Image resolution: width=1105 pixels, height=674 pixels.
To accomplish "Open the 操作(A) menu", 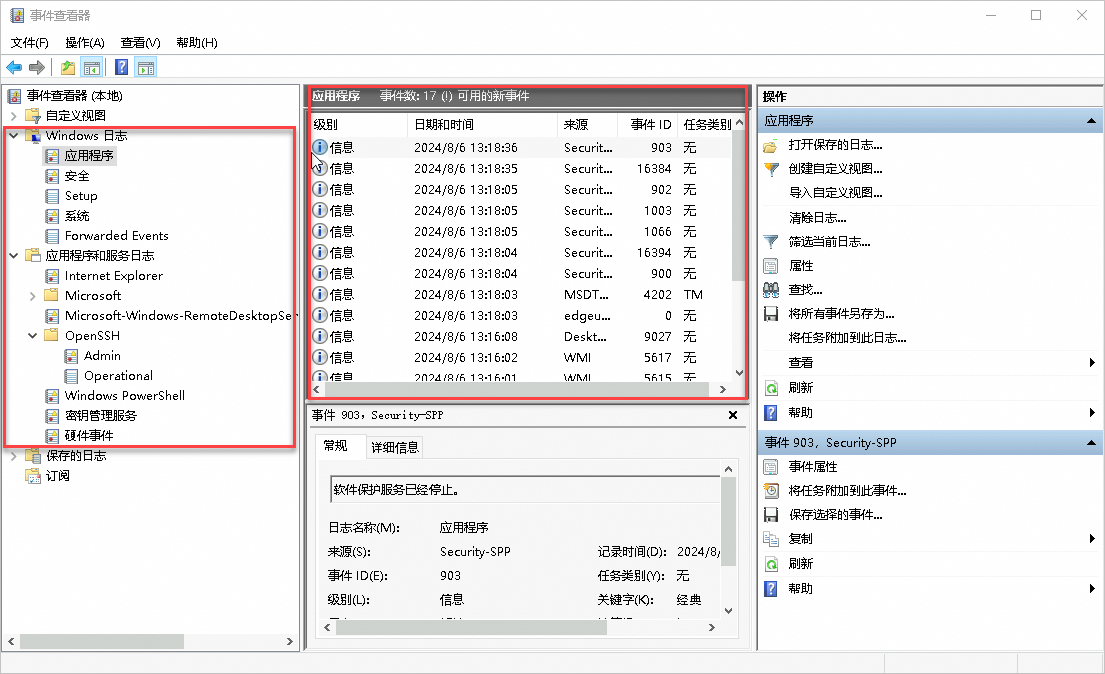I will tap(84, 42).
